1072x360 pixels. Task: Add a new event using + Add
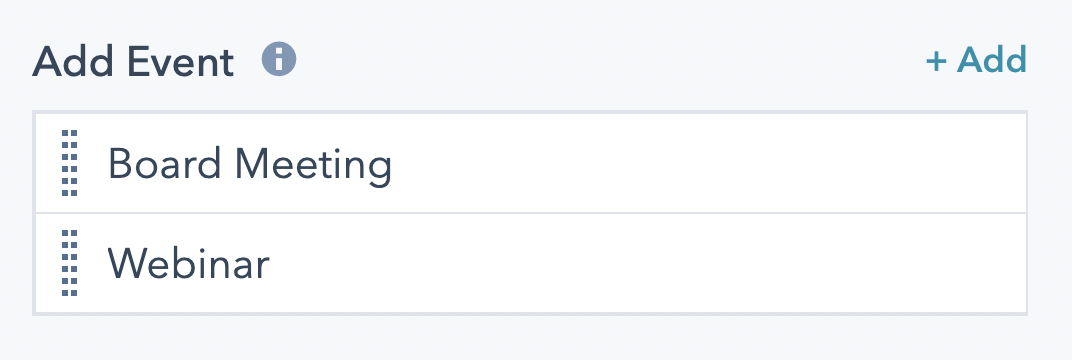tap(976, 59)
